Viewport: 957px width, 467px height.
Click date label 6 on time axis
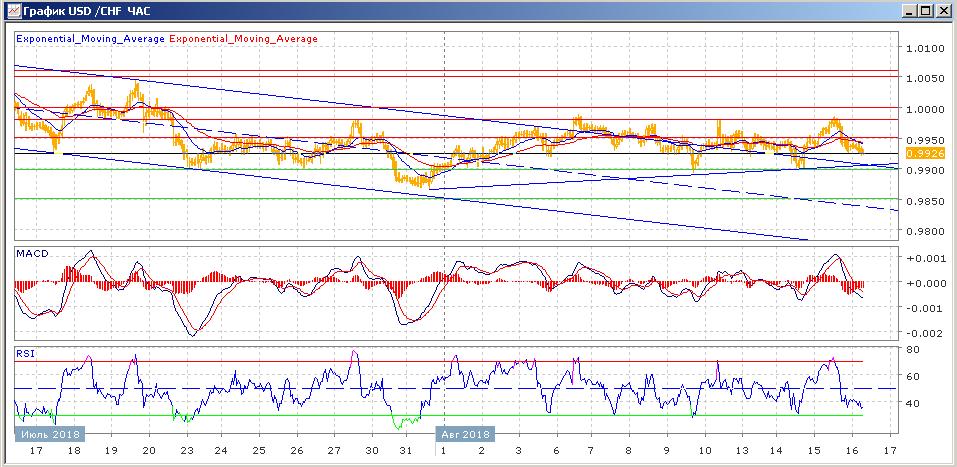(557, 451)
